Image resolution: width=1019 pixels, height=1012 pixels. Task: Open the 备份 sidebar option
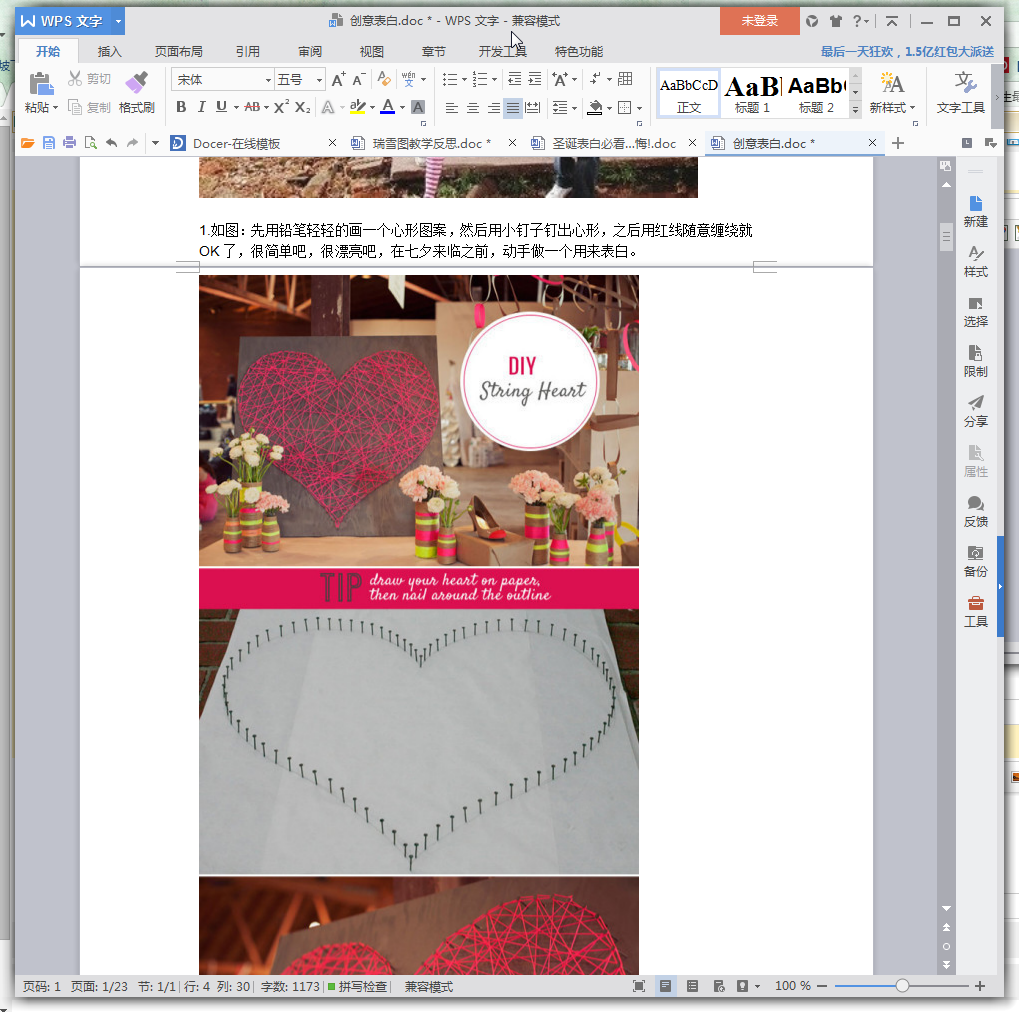975,562
